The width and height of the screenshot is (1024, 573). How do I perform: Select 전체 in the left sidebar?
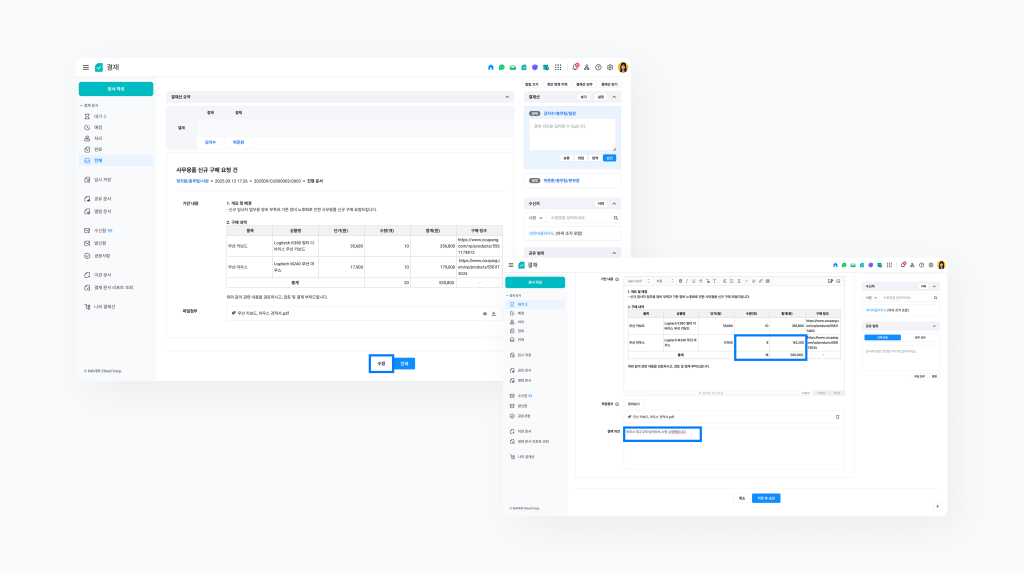pos(98,160)
